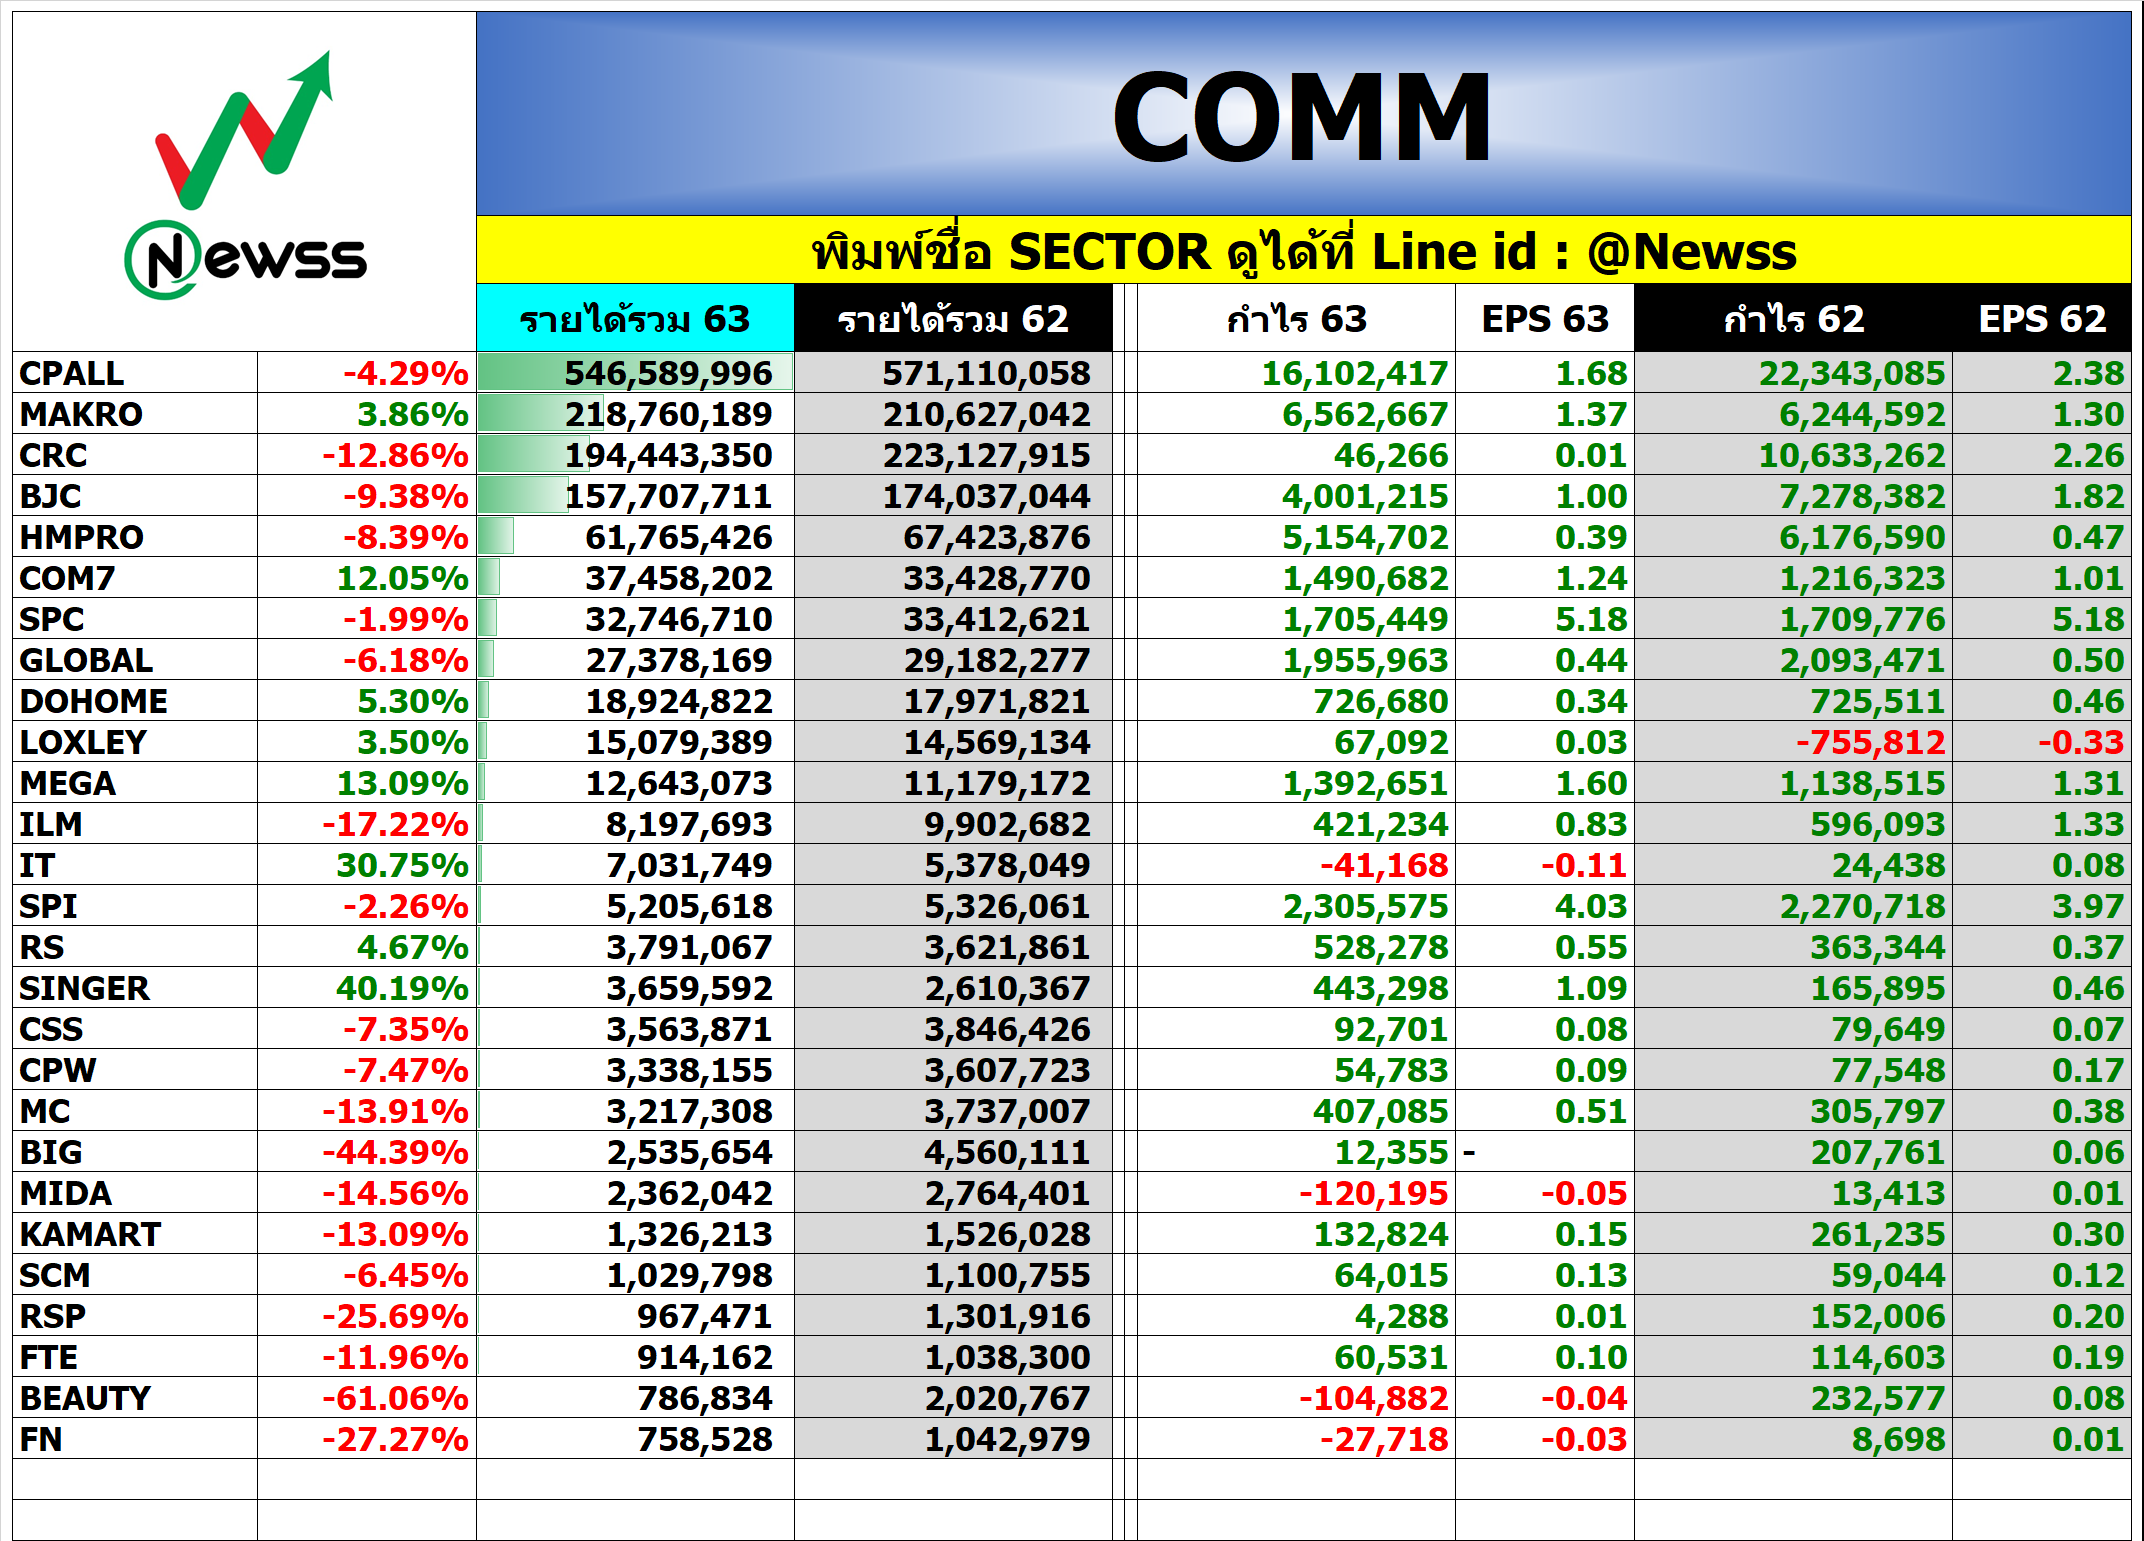Click MAKRO revenue cell 218,760,189
The image size is (2144, 1541).
coord(635,414)
